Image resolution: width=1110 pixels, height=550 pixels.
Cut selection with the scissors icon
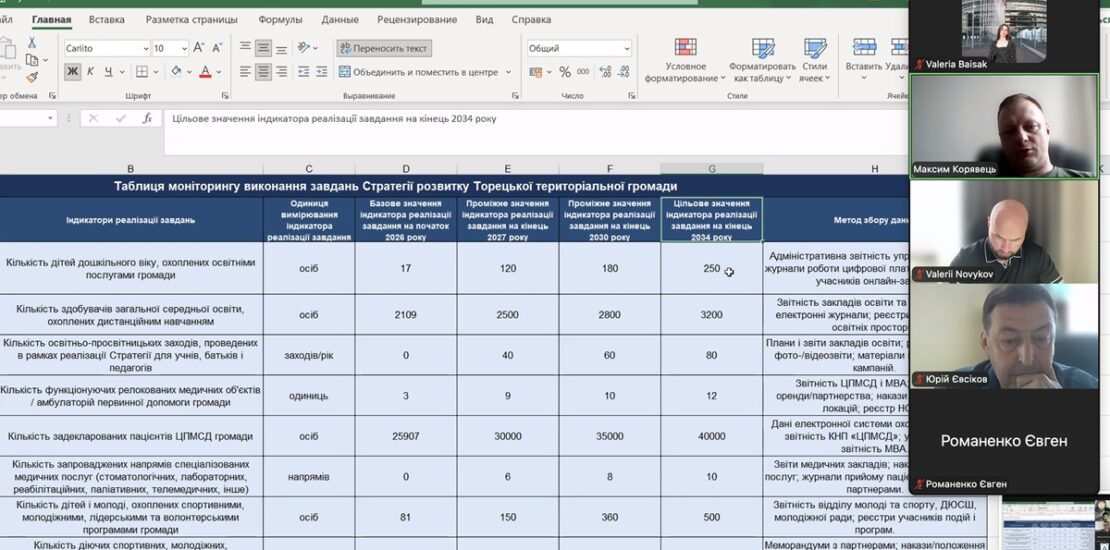pos(32,43)
